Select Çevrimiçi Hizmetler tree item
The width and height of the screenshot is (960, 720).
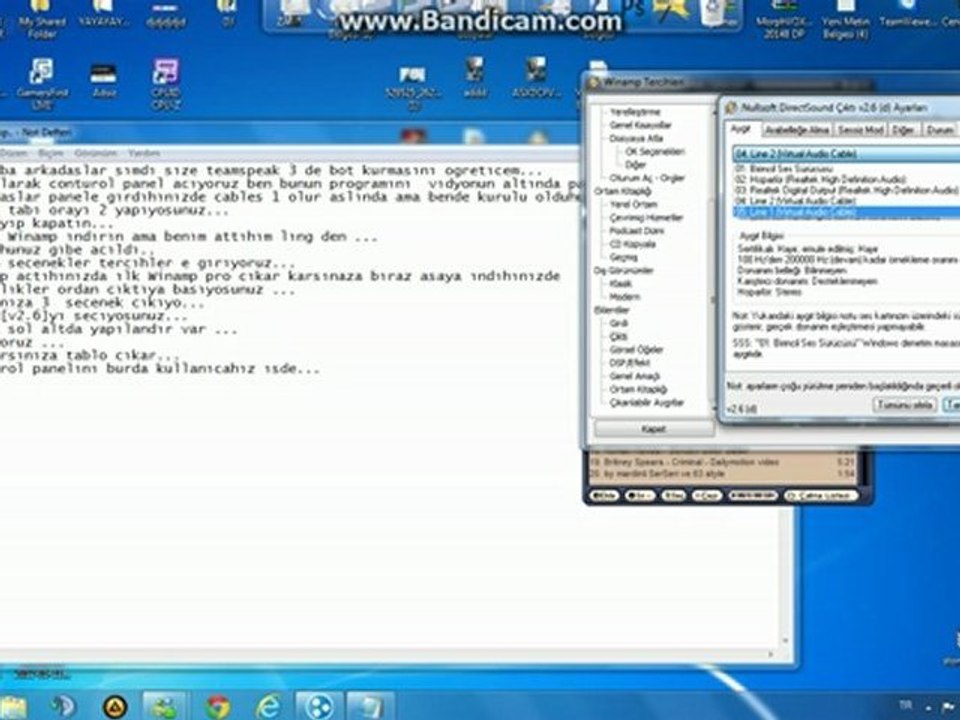646,218
